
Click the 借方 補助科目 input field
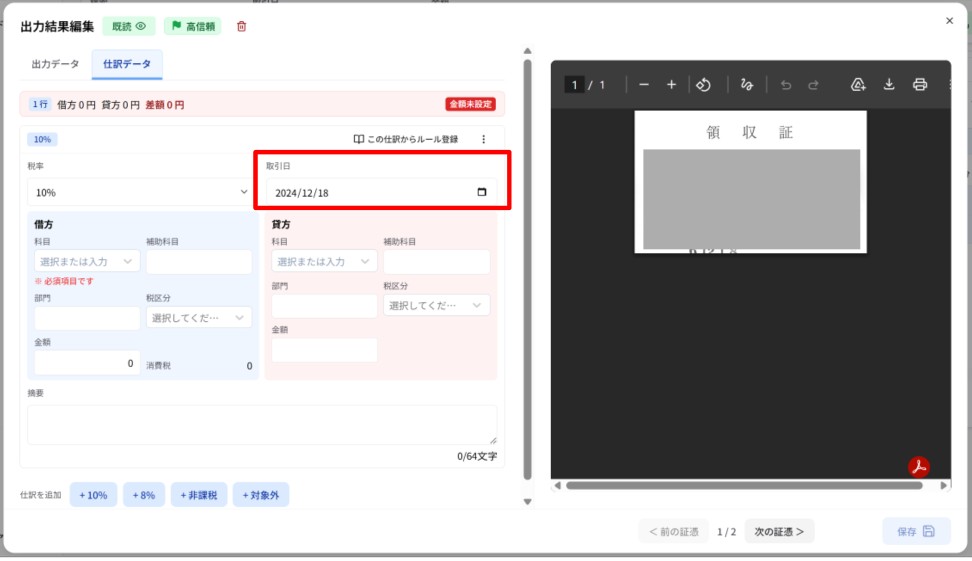click(x=199, y=262)
